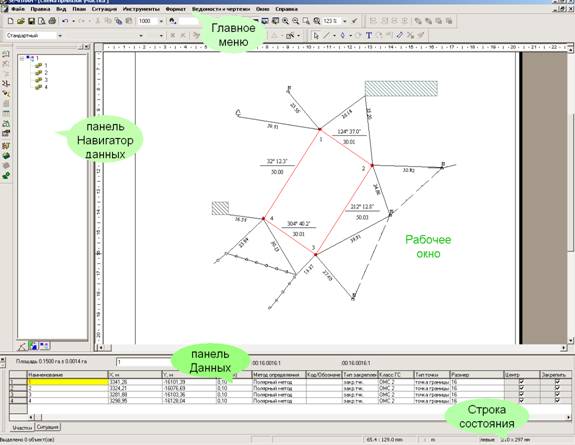Select the line drawing tool
This screenshot has width=575, height=445.
[326, 36]
